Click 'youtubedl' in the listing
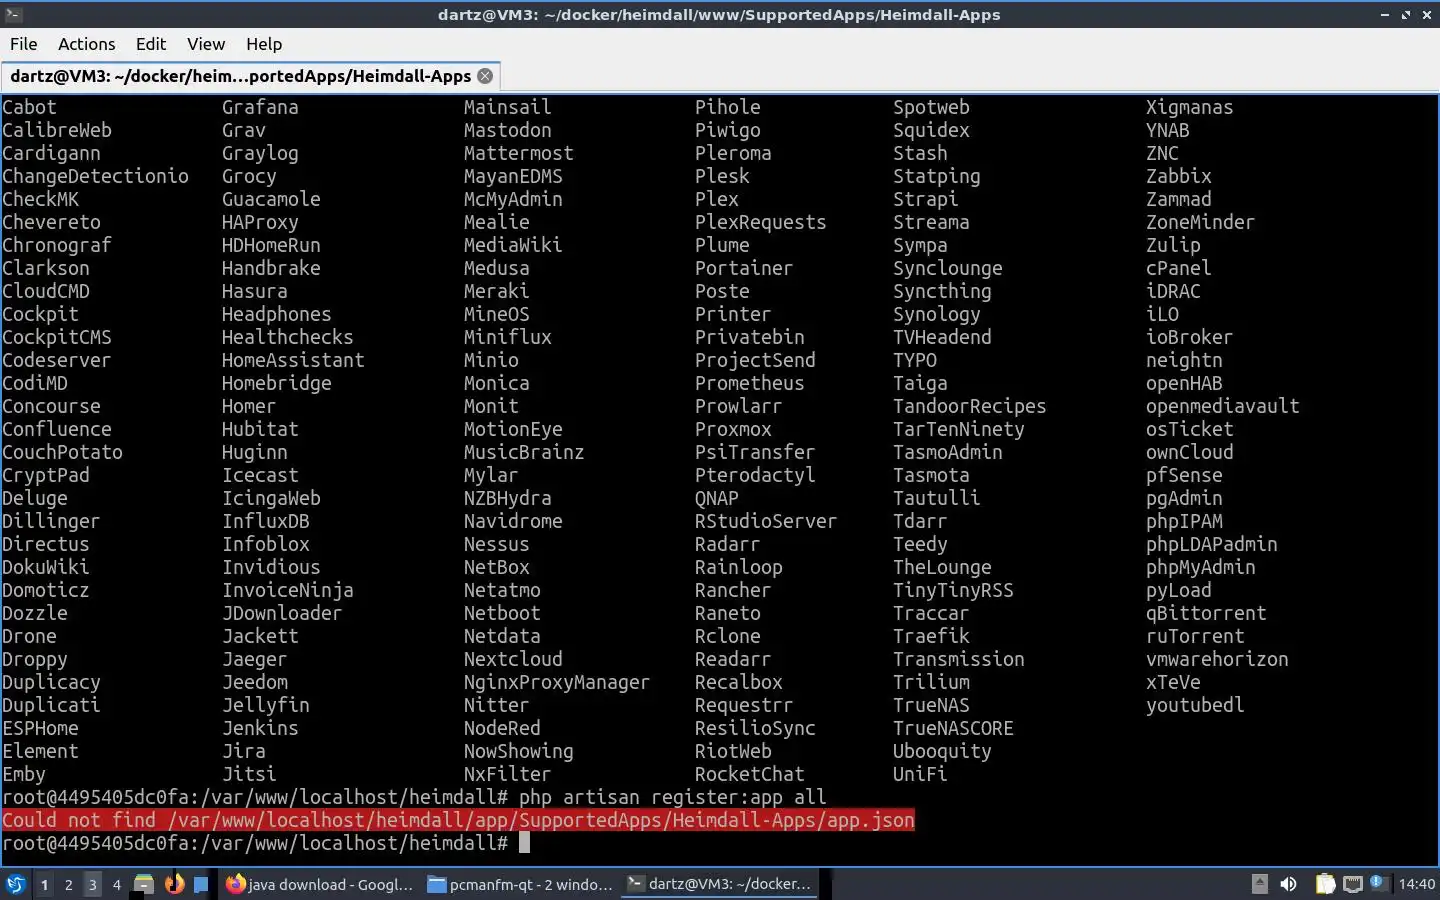The height and width of the screenshot is (900, 1440). [1195, 705]
